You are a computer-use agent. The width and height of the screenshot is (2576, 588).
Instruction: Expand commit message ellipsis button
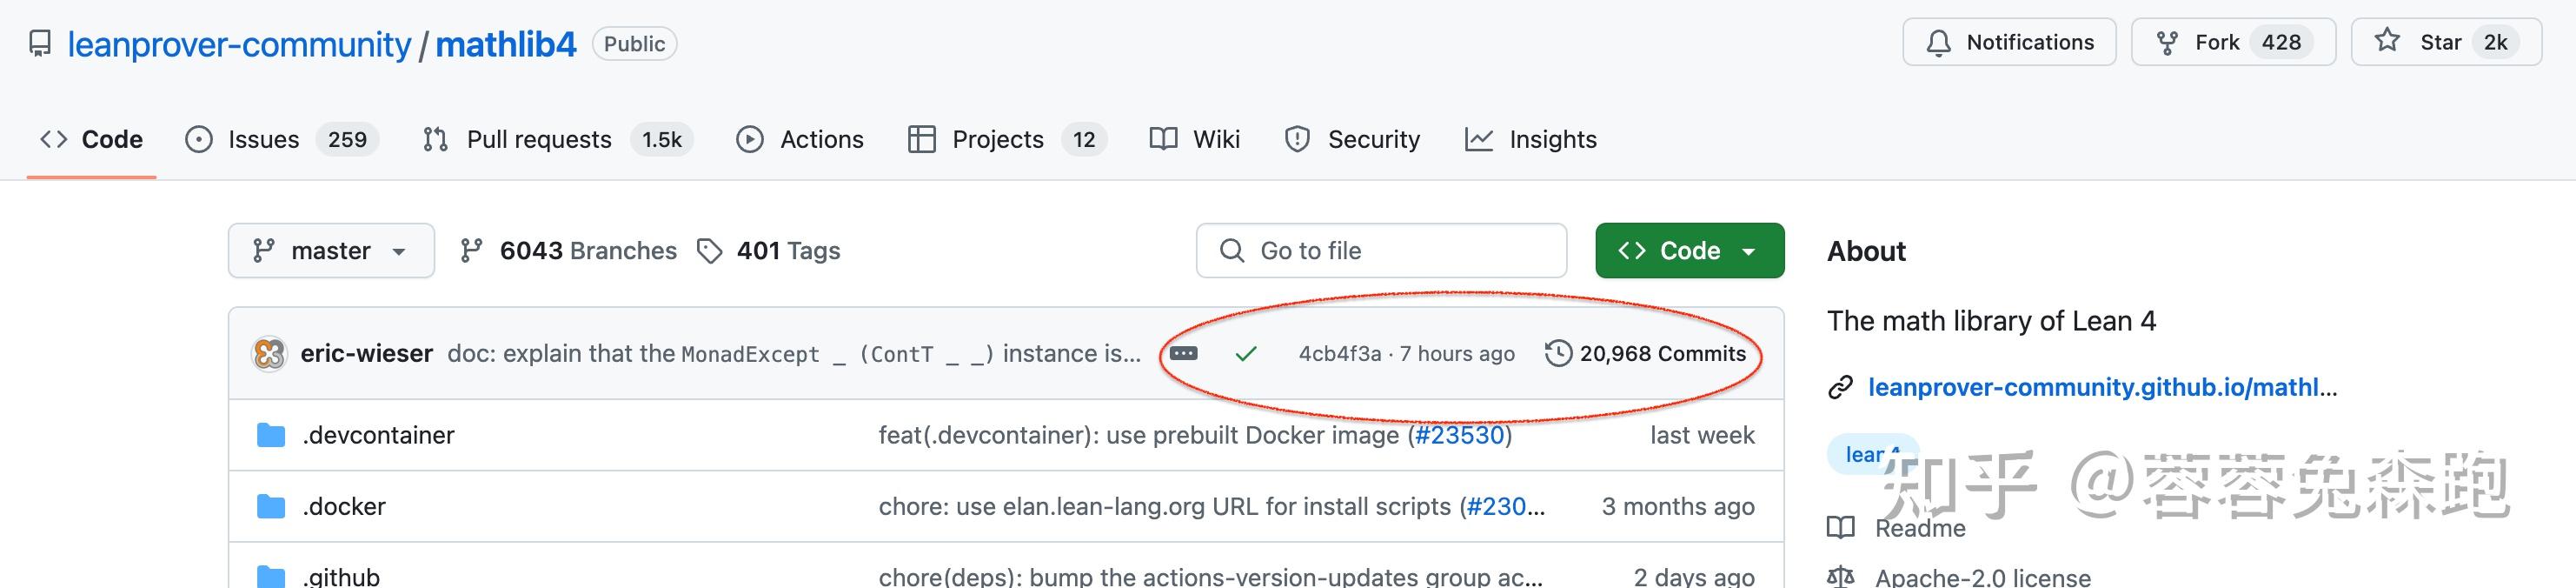[1183, 354]
